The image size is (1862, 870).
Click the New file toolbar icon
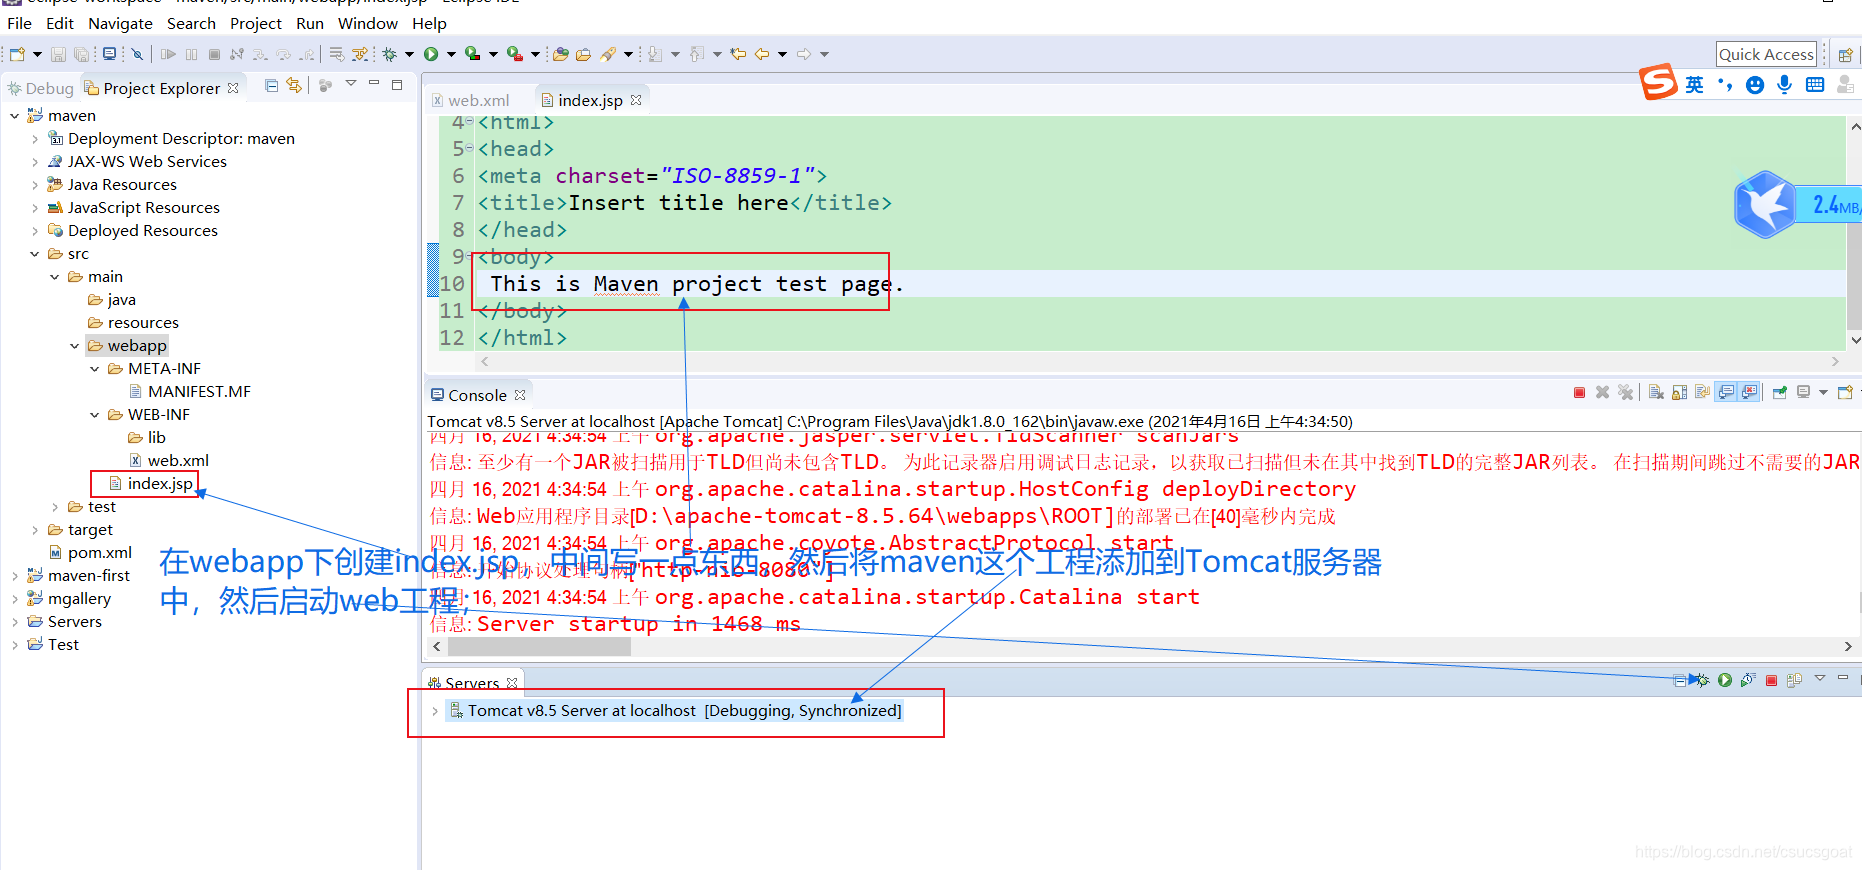(17, 54)
